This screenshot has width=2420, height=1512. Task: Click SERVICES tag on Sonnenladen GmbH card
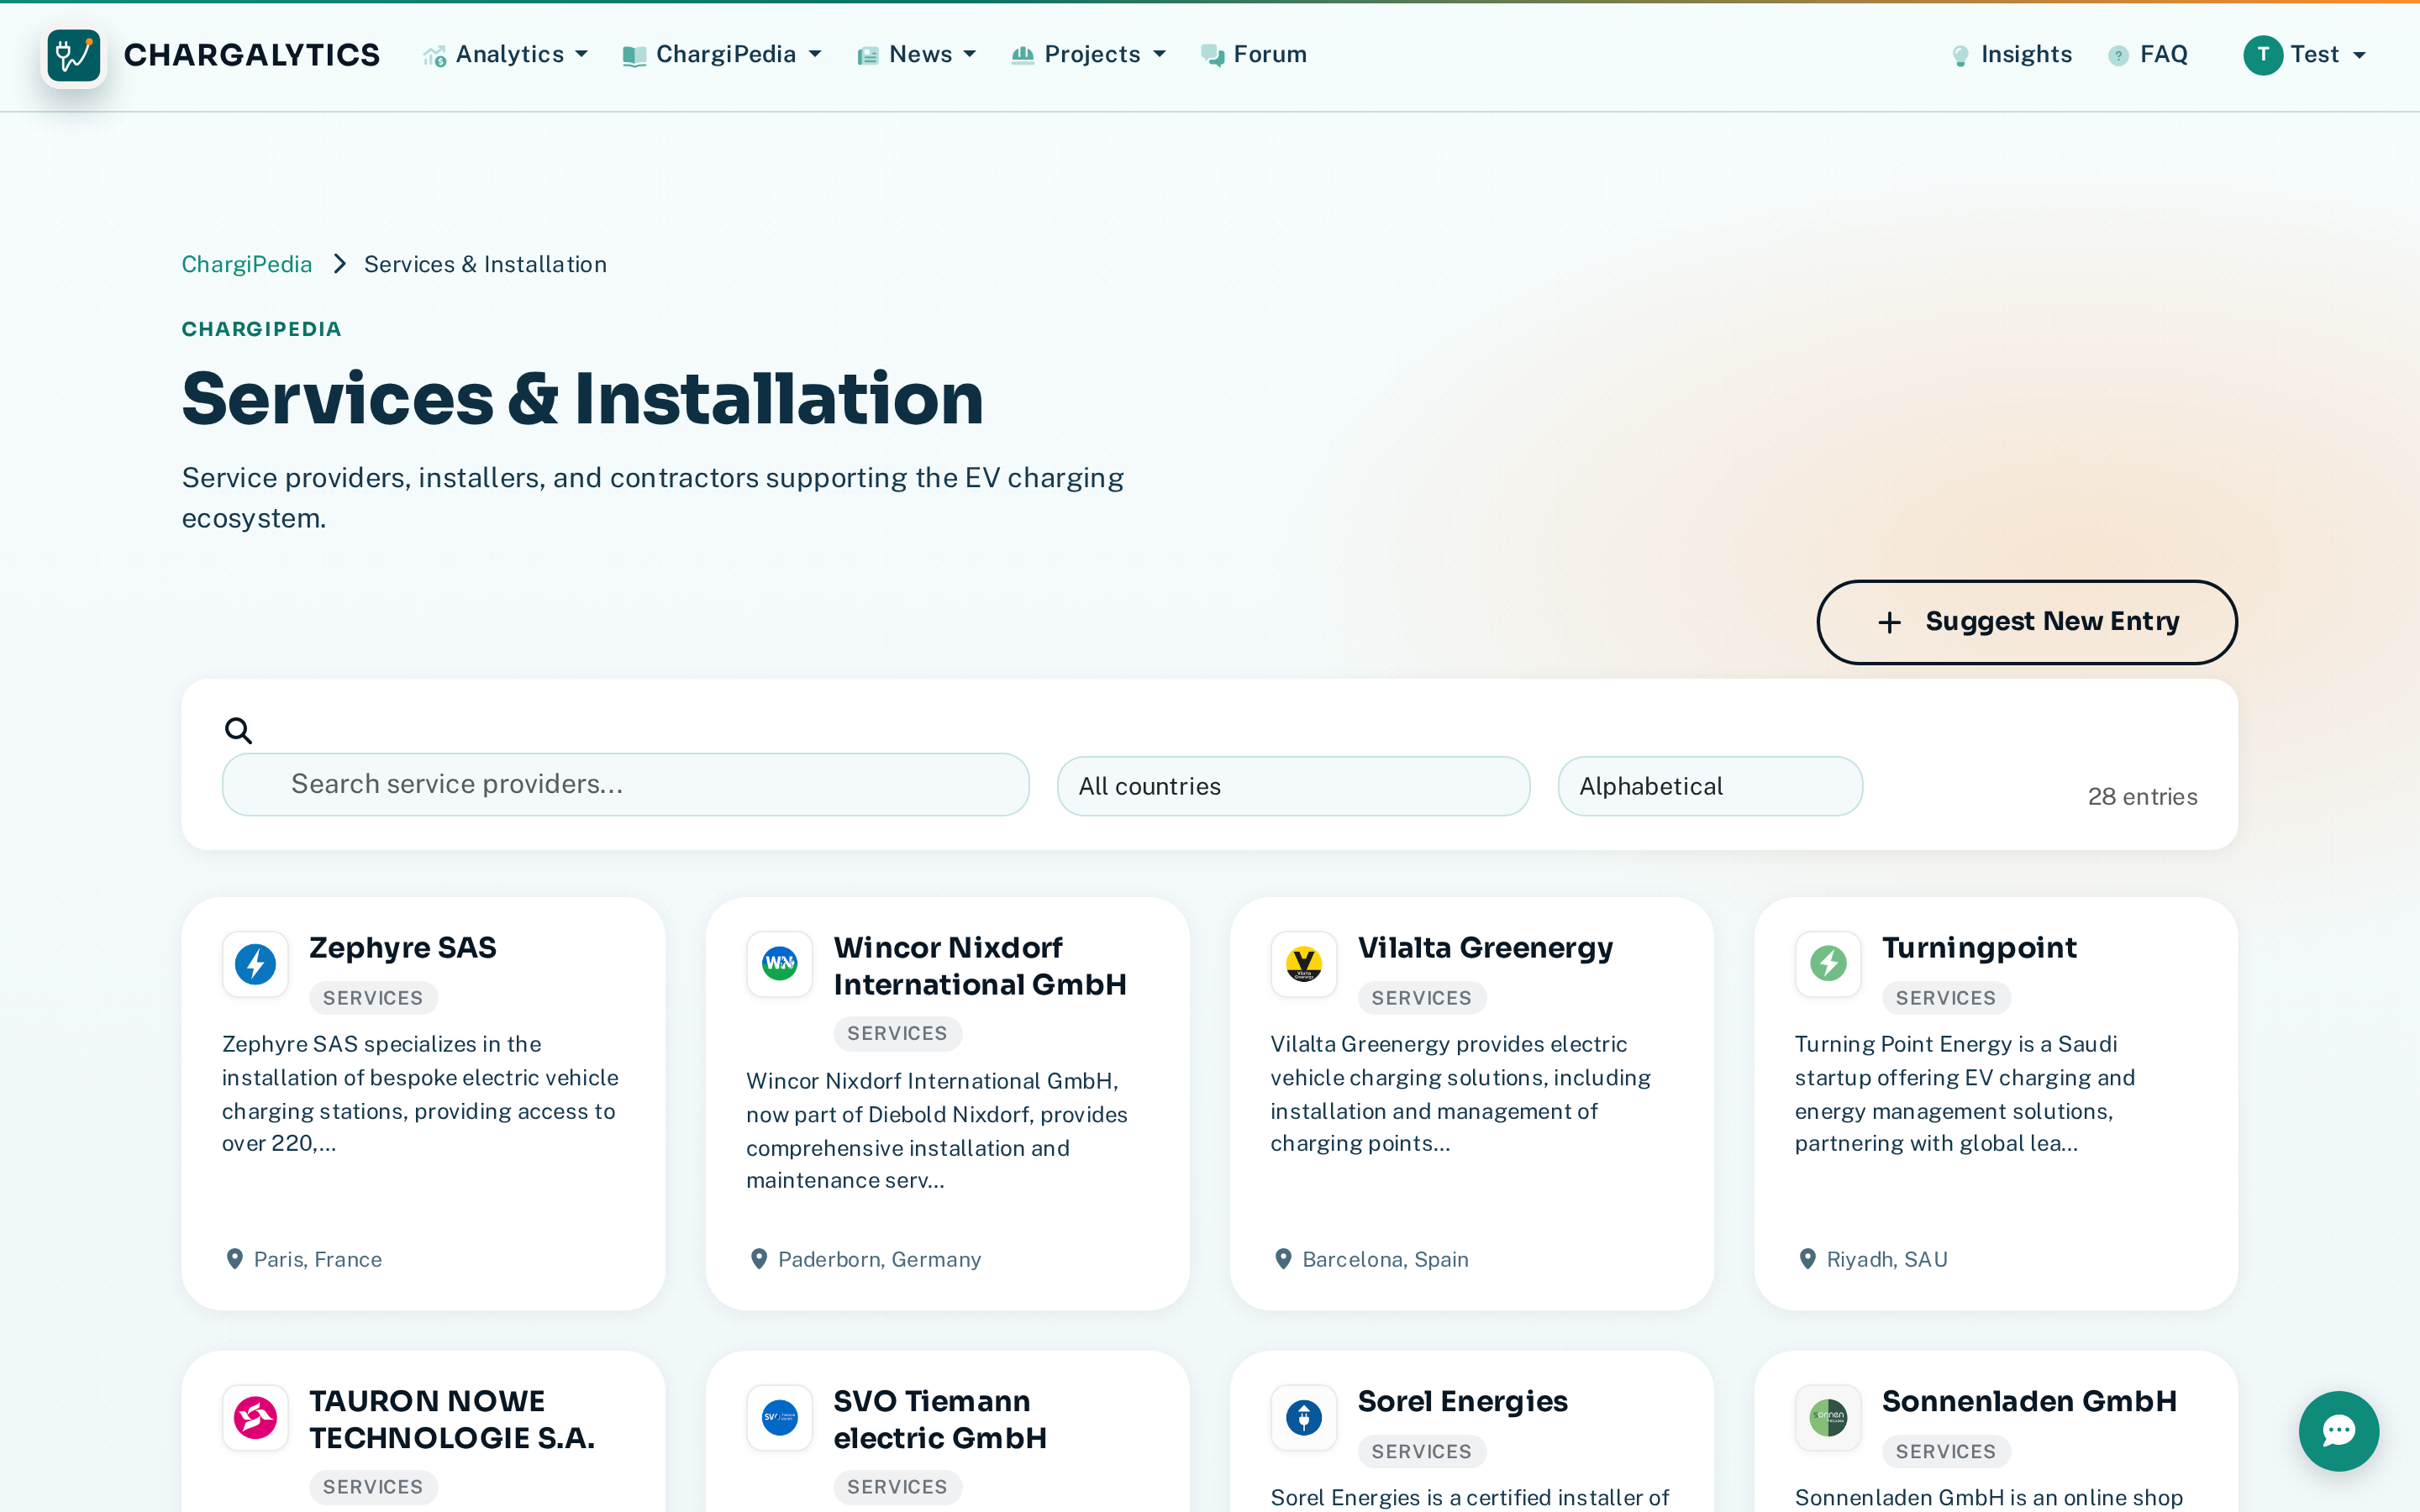coord(1945,1452)
